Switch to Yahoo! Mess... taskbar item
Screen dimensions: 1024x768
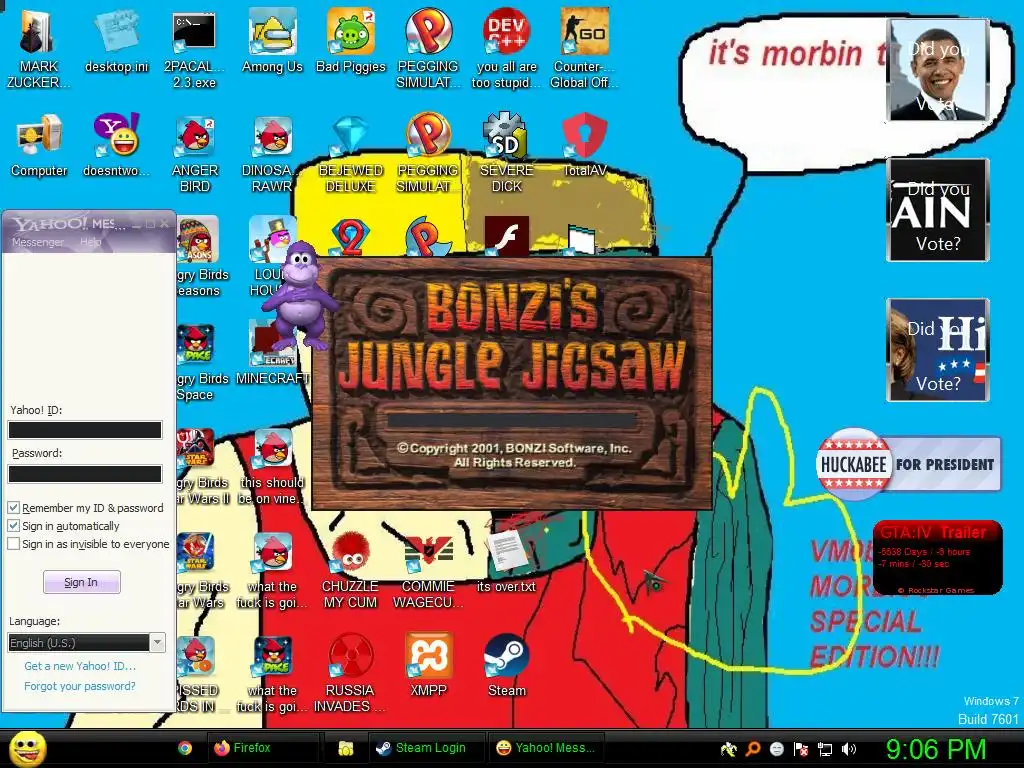[x=546, y=748]
